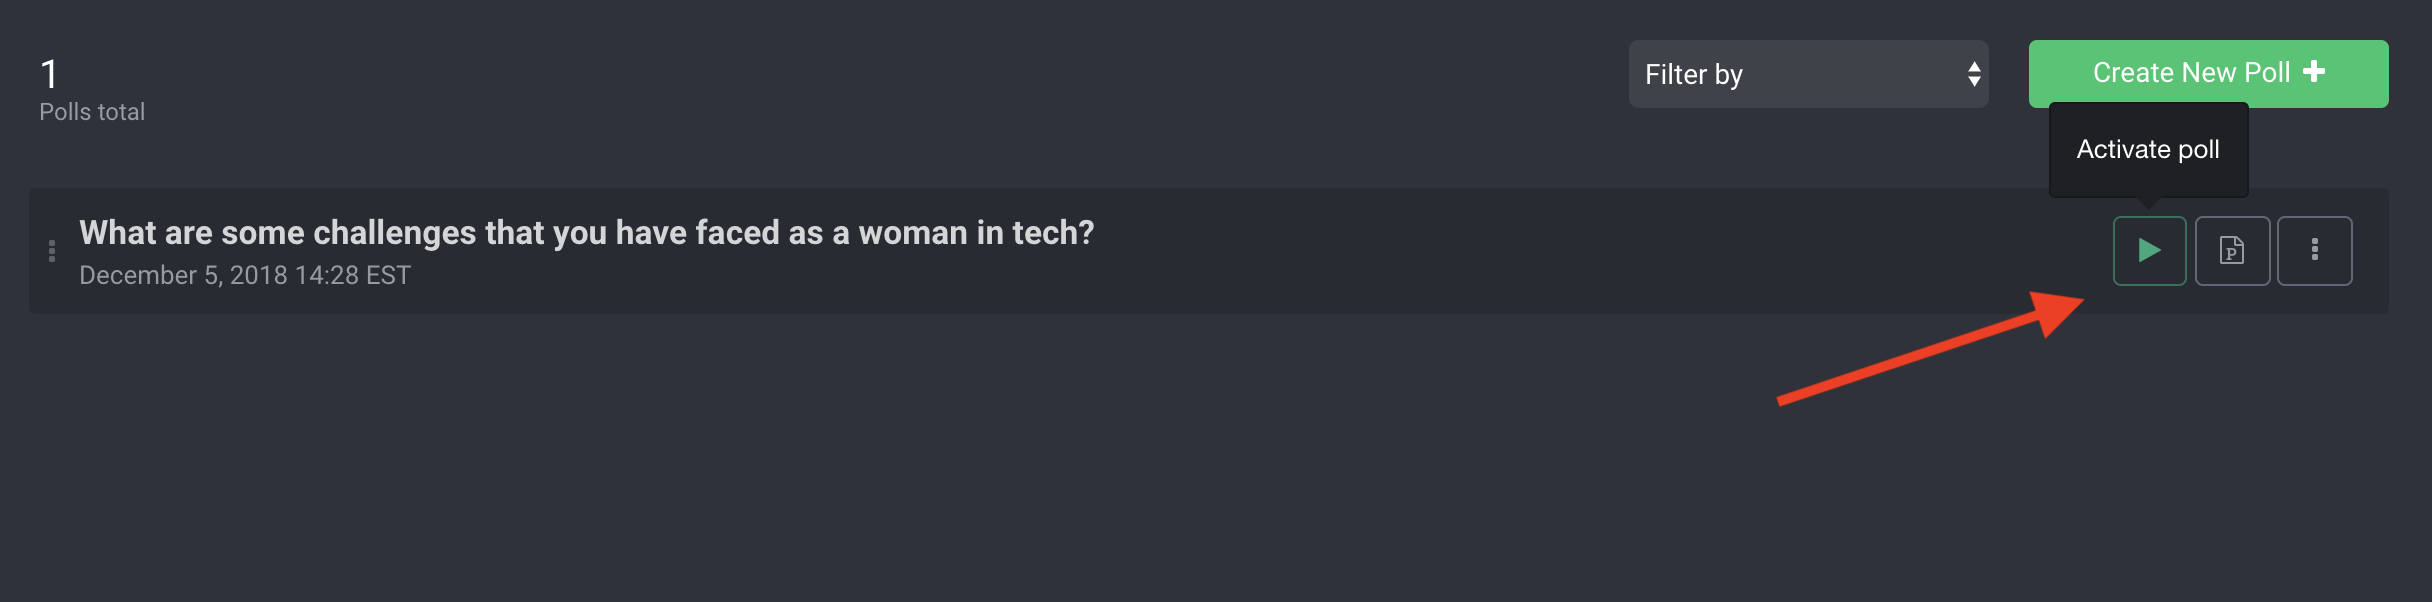Viewport: 2432px width, 602px height.
Task: Activate the poll with the green play button
Action: (2149, 251)
